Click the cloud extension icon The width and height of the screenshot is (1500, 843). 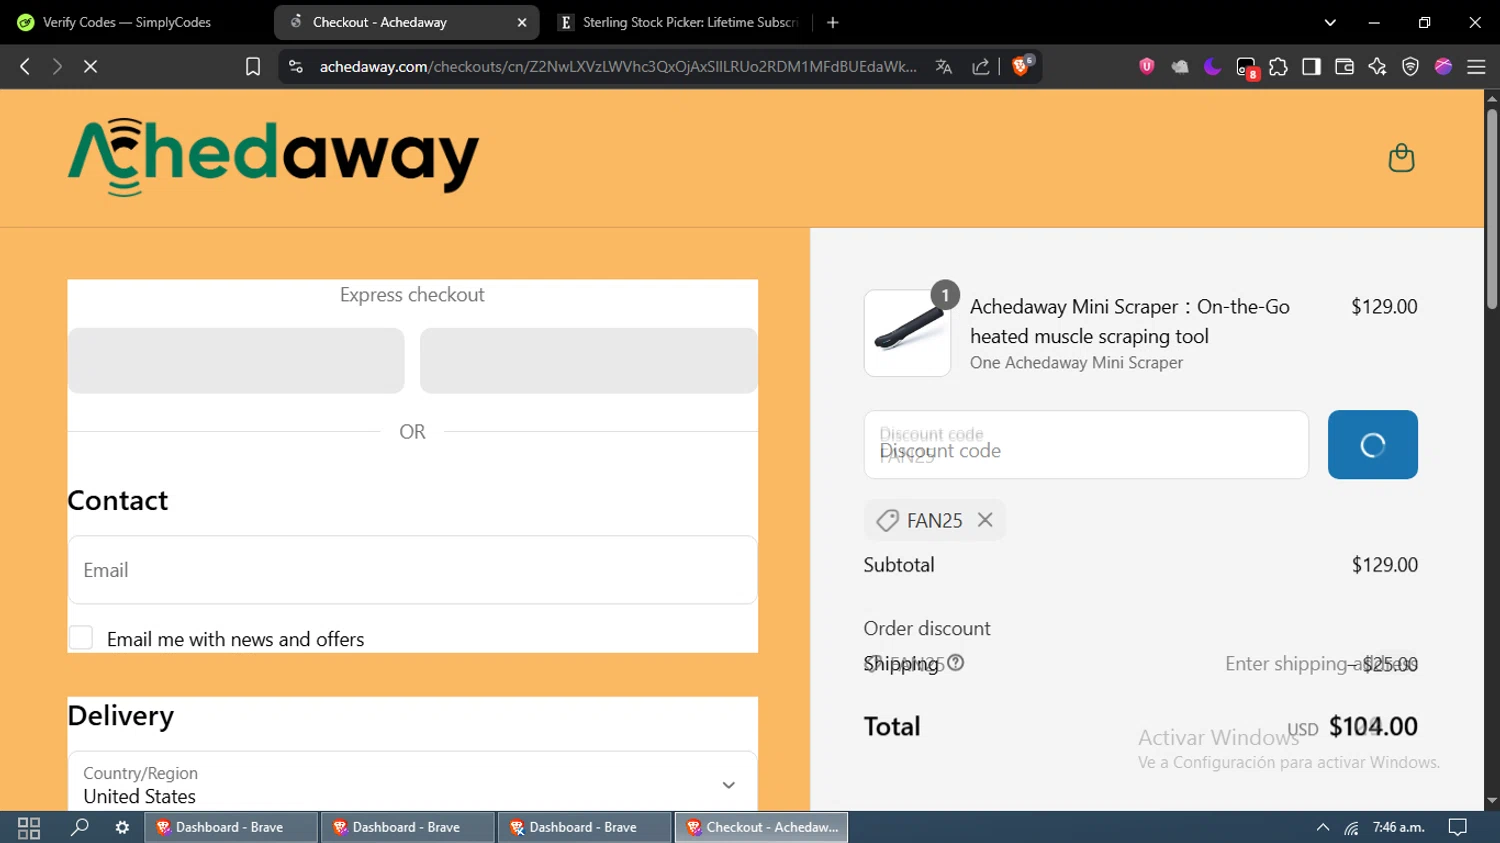click(x=1180, y=66)
